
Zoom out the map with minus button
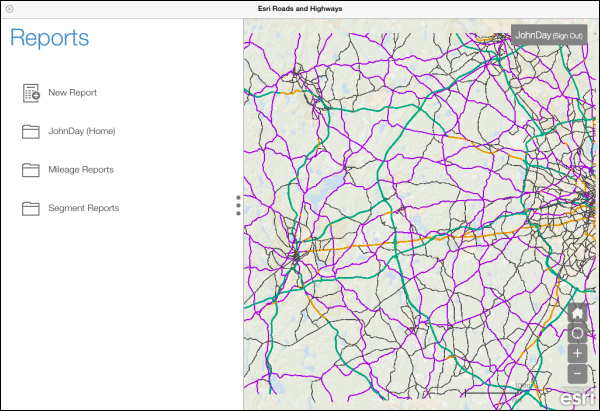click(577, 373)
